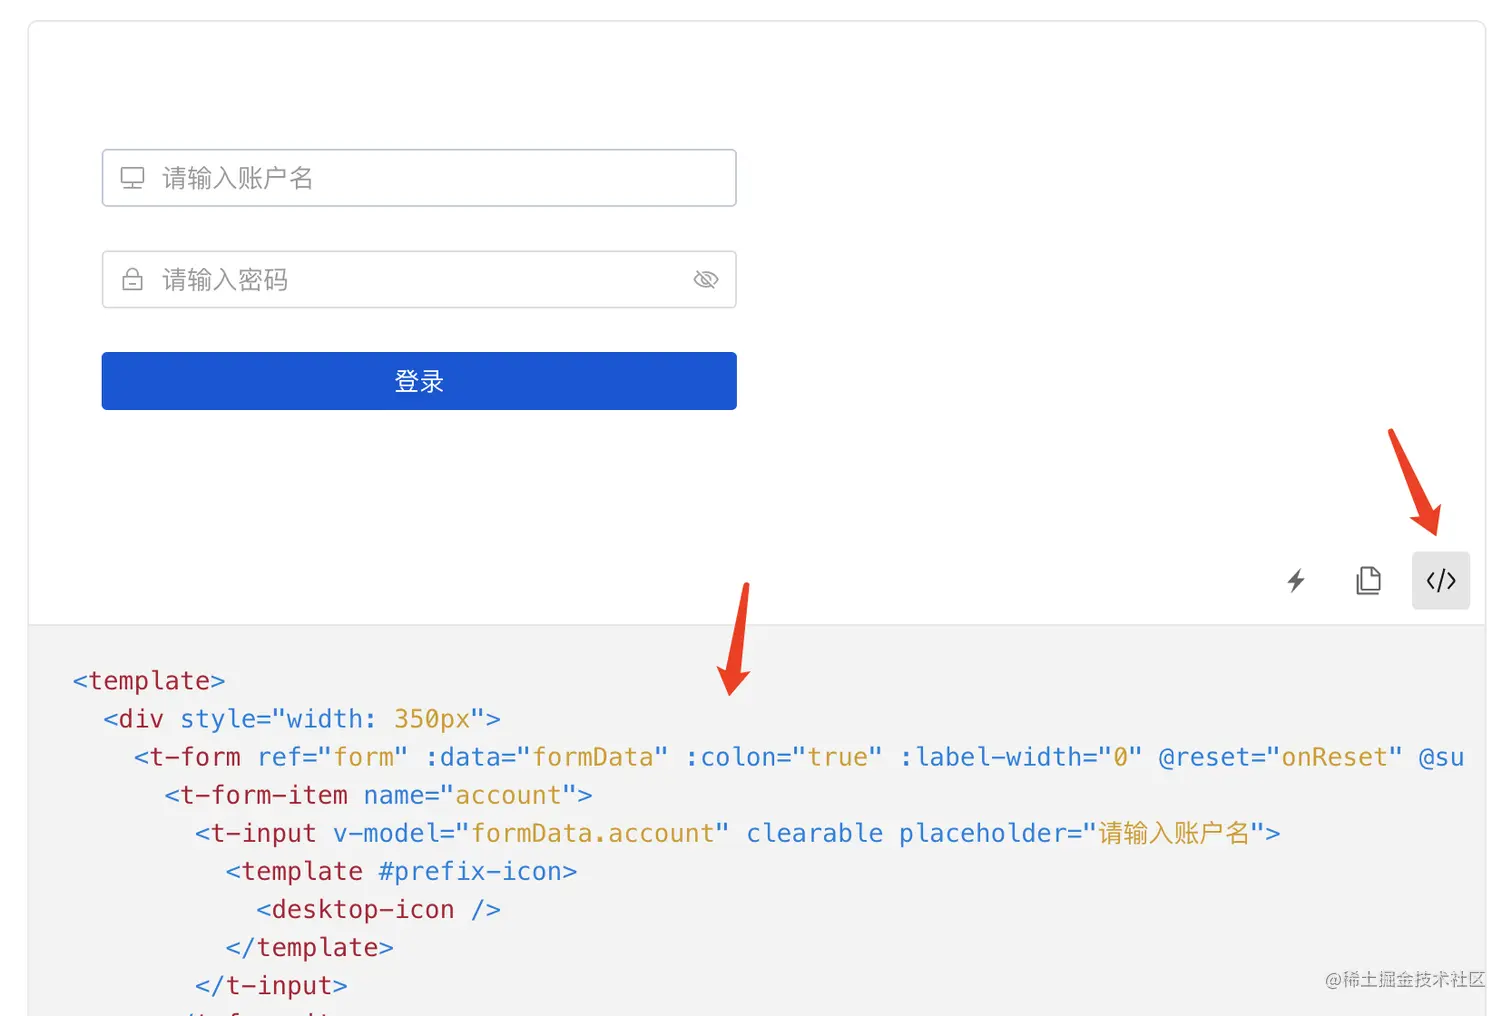The width and height of the screenshot is (1512, 1016).
Task: Click the t-input v-model="formData.account" line
Action: tap(738, 833)
